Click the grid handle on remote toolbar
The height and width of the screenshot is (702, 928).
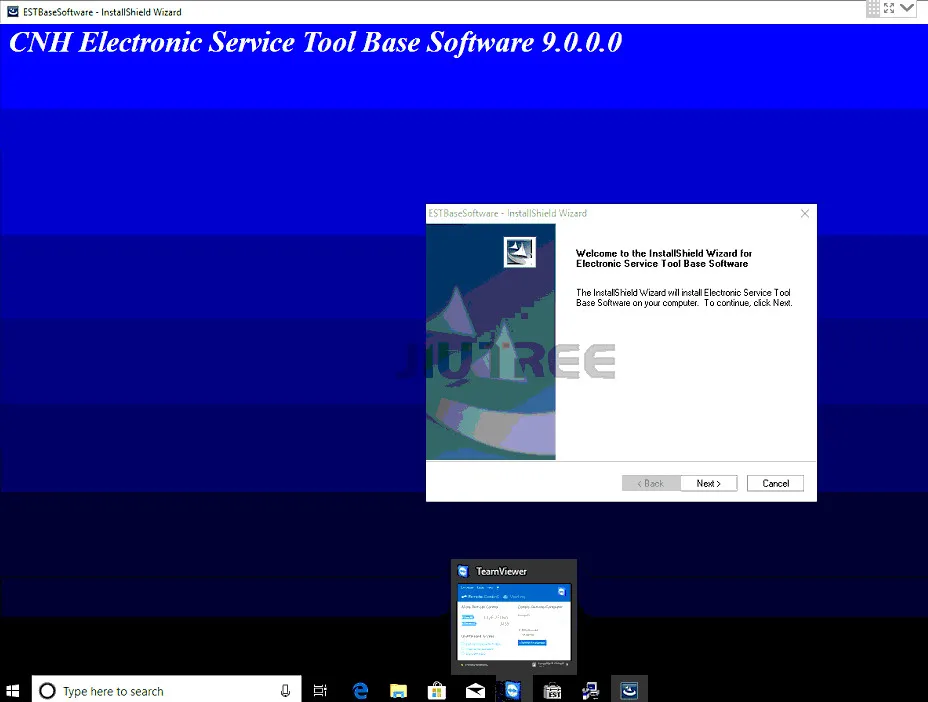(x=873, y=8)
